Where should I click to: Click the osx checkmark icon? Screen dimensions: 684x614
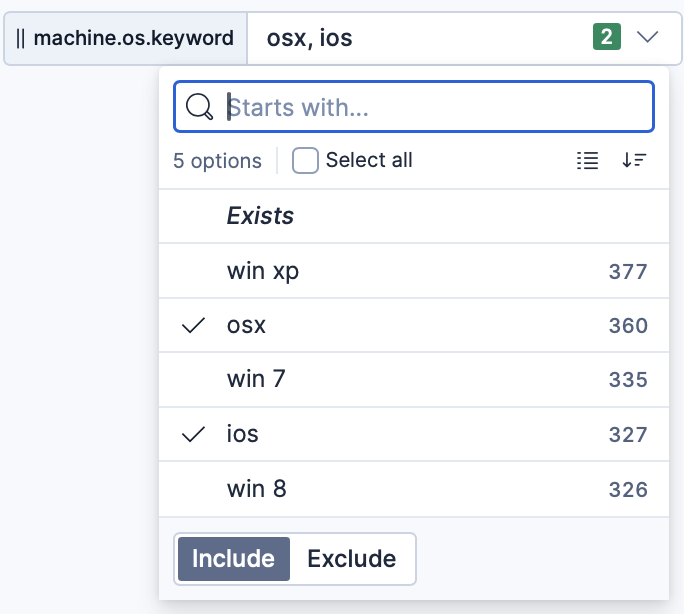click(195, 325)
